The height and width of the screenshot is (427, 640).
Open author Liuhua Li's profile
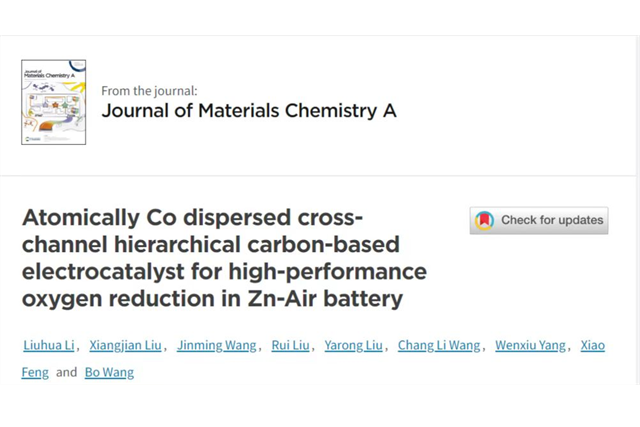[x=47, y=346]
